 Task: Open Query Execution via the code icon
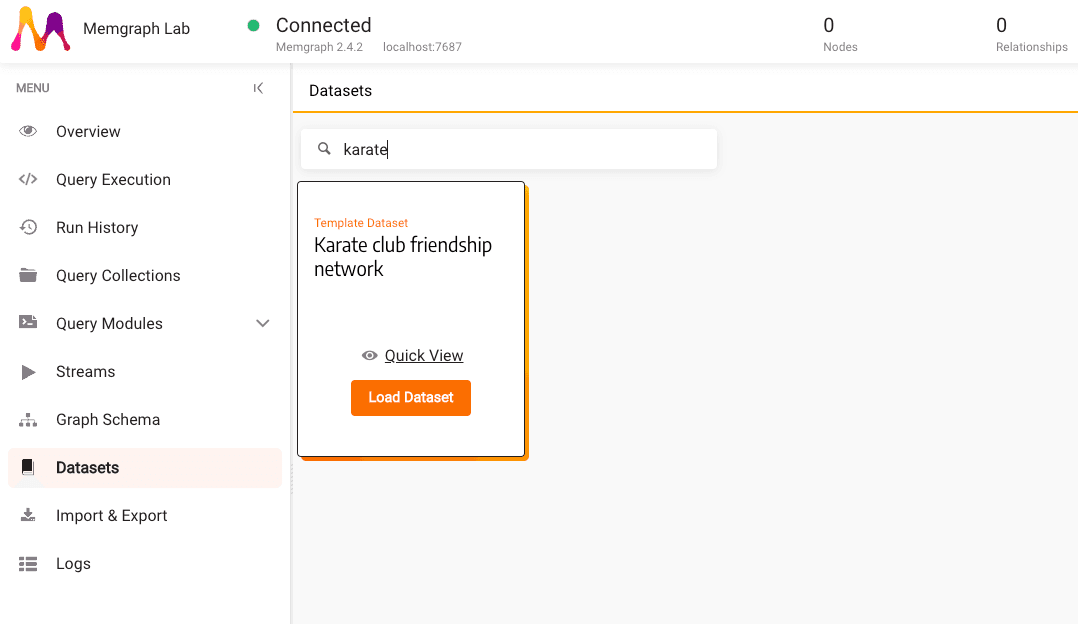click(28, 179)
